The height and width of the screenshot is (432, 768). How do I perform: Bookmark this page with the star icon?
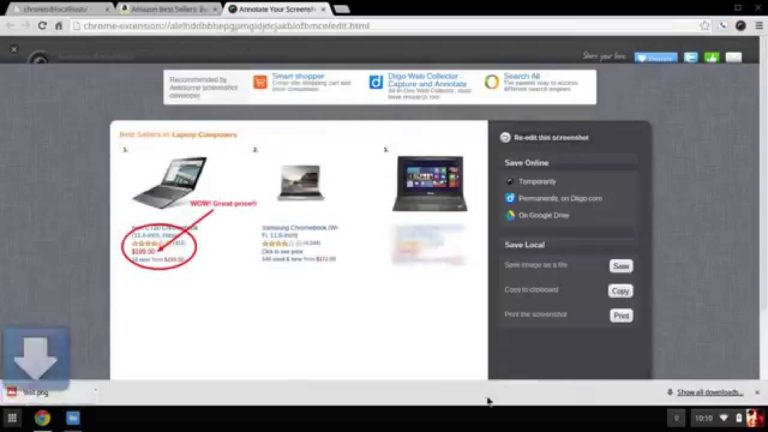pyautogui.click(x=704, y=26)
